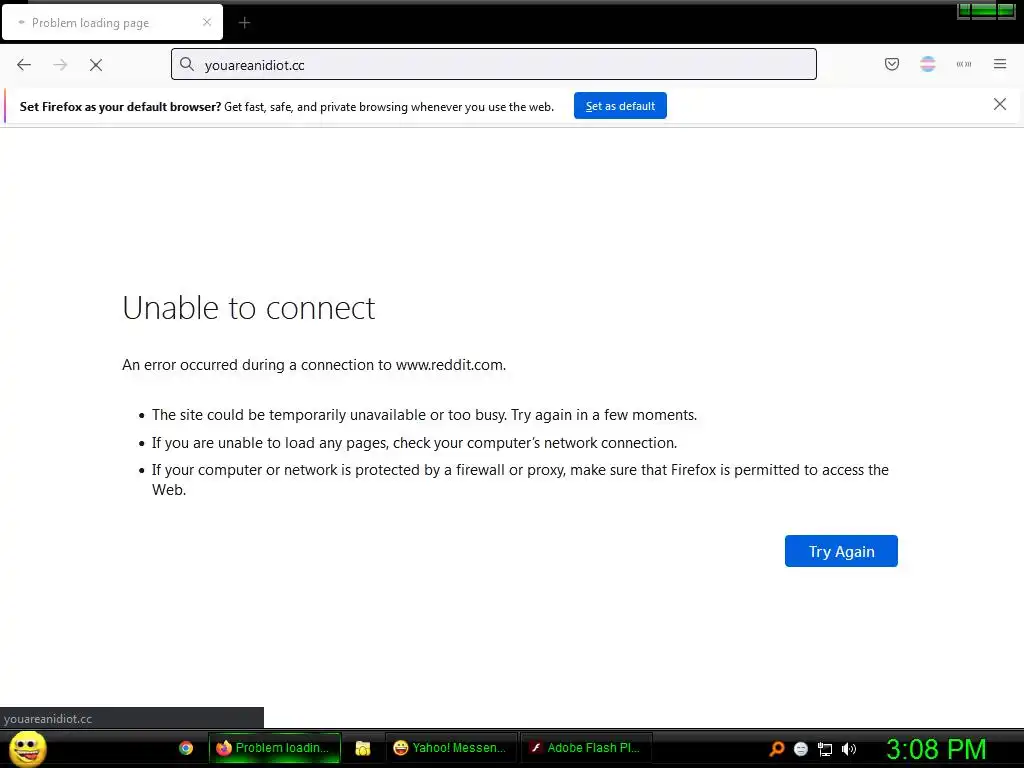Click the check your network connection bullet

(x=414, y=443)
